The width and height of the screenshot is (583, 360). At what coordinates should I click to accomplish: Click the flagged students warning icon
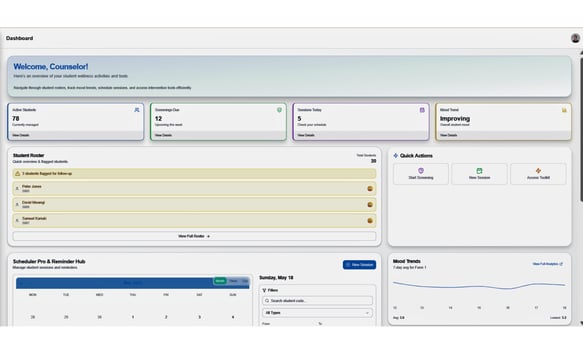[x=17, y=173]
